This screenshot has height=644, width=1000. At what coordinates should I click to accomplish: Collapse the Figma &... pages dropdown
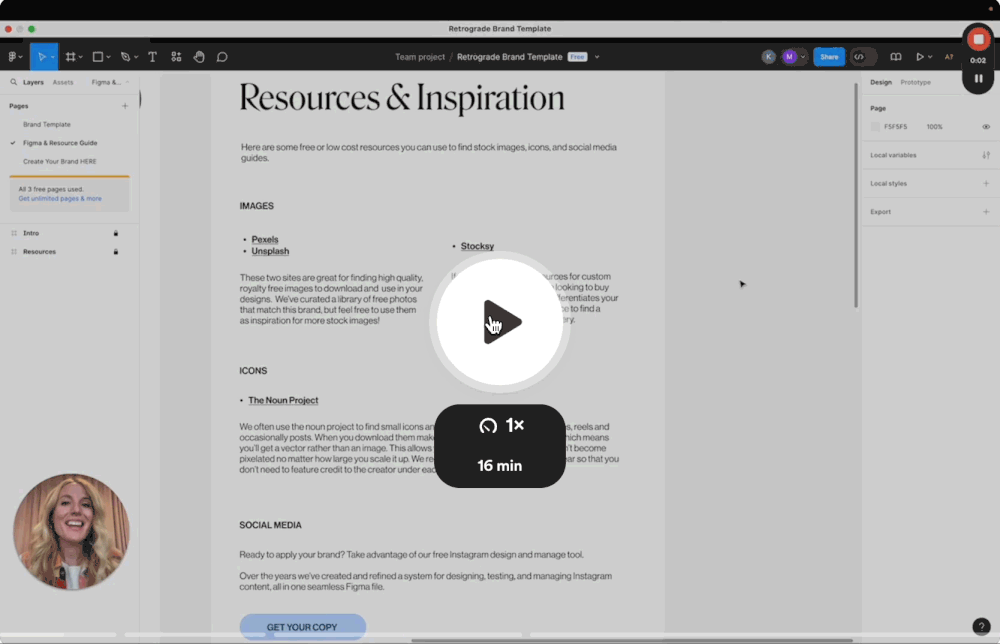tap(109, 82)
